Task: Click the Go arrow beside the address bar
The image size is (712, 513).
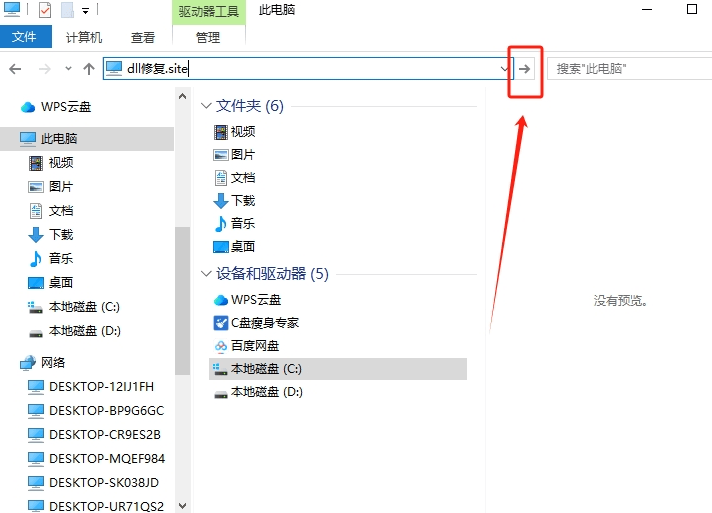Action: point(524,69)
